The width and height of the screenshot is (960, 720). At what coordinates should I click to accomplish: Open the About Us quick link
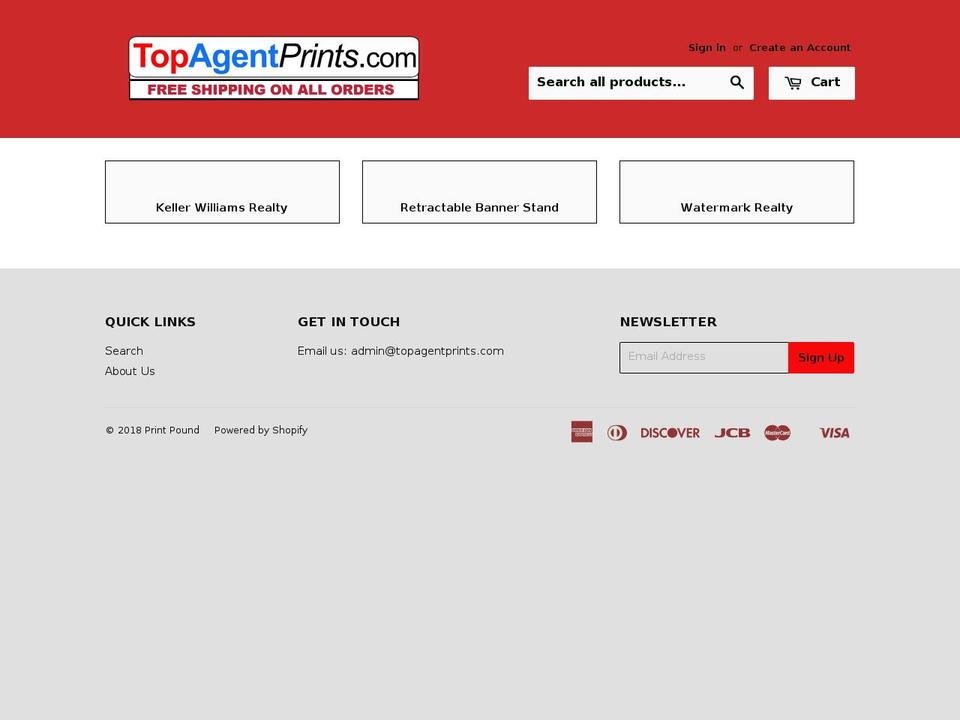[x=130, y=371]
